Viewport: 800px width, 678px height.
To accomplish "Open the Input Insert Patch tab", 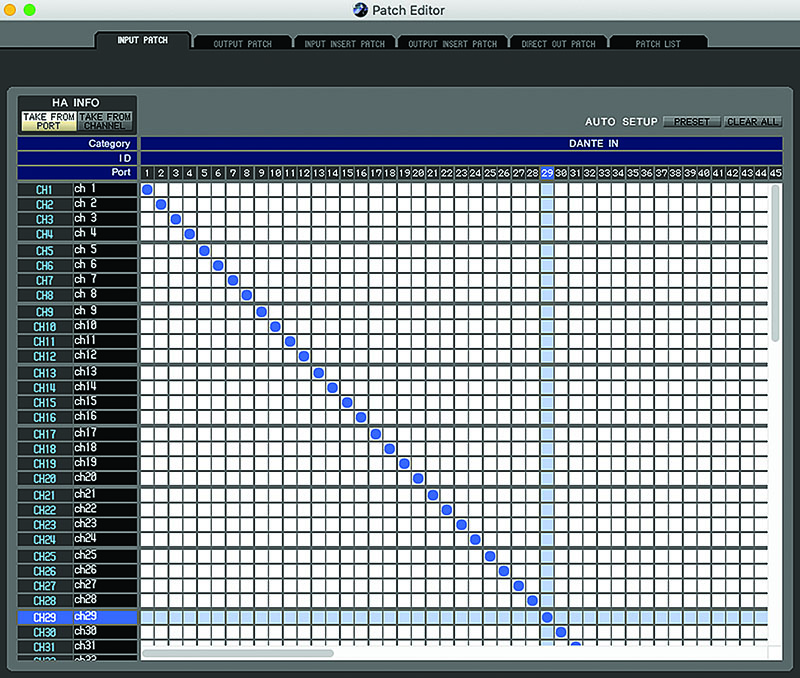I will 344,43.
